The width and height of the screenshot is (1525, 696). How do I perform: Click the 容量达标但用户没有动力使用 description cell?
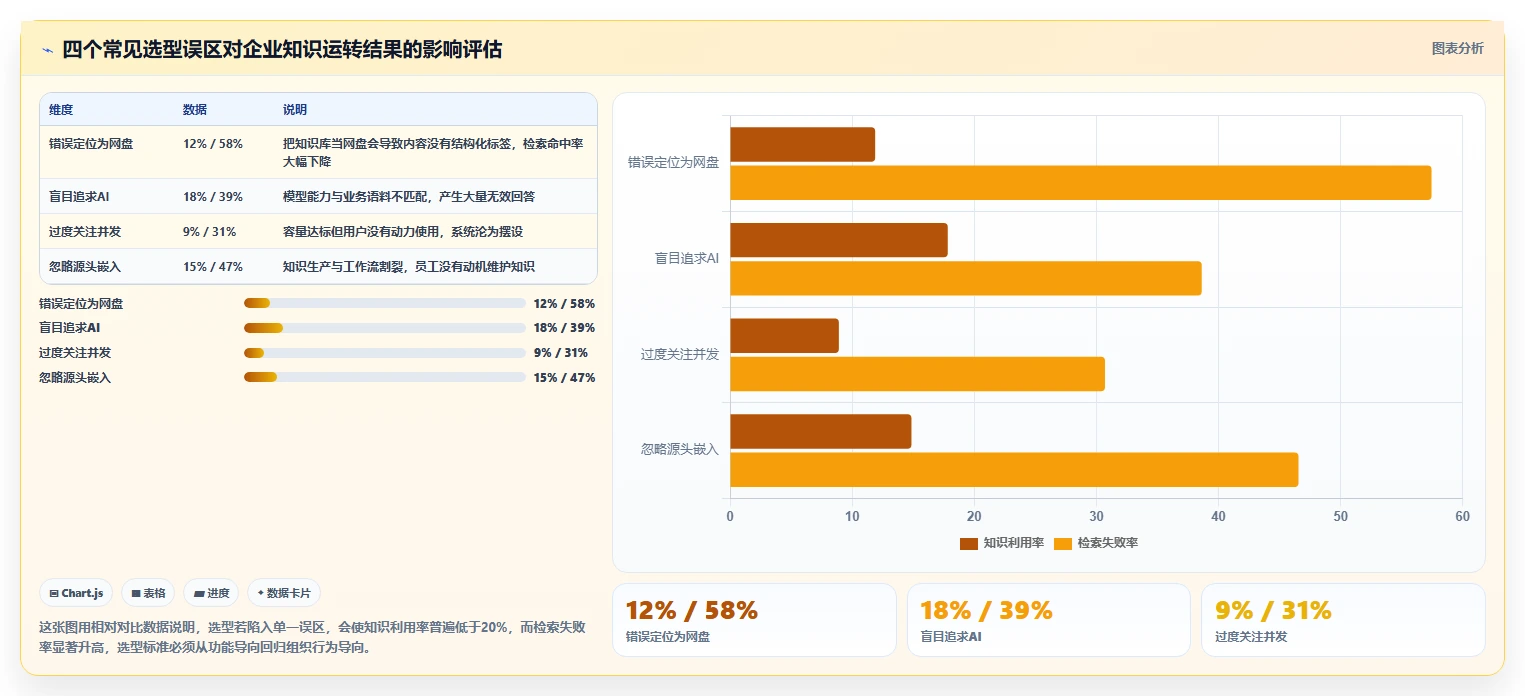pyautogui.click(x=403, y=231)
